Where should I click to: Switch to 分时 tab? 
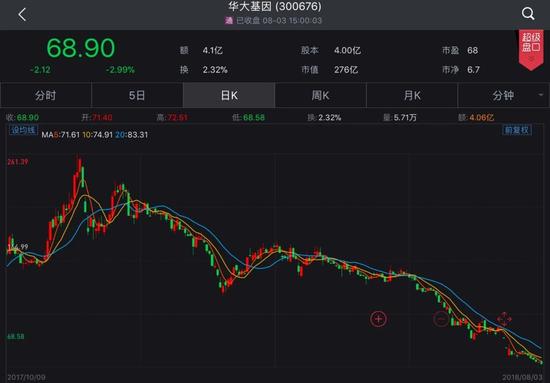coord(46,95)
